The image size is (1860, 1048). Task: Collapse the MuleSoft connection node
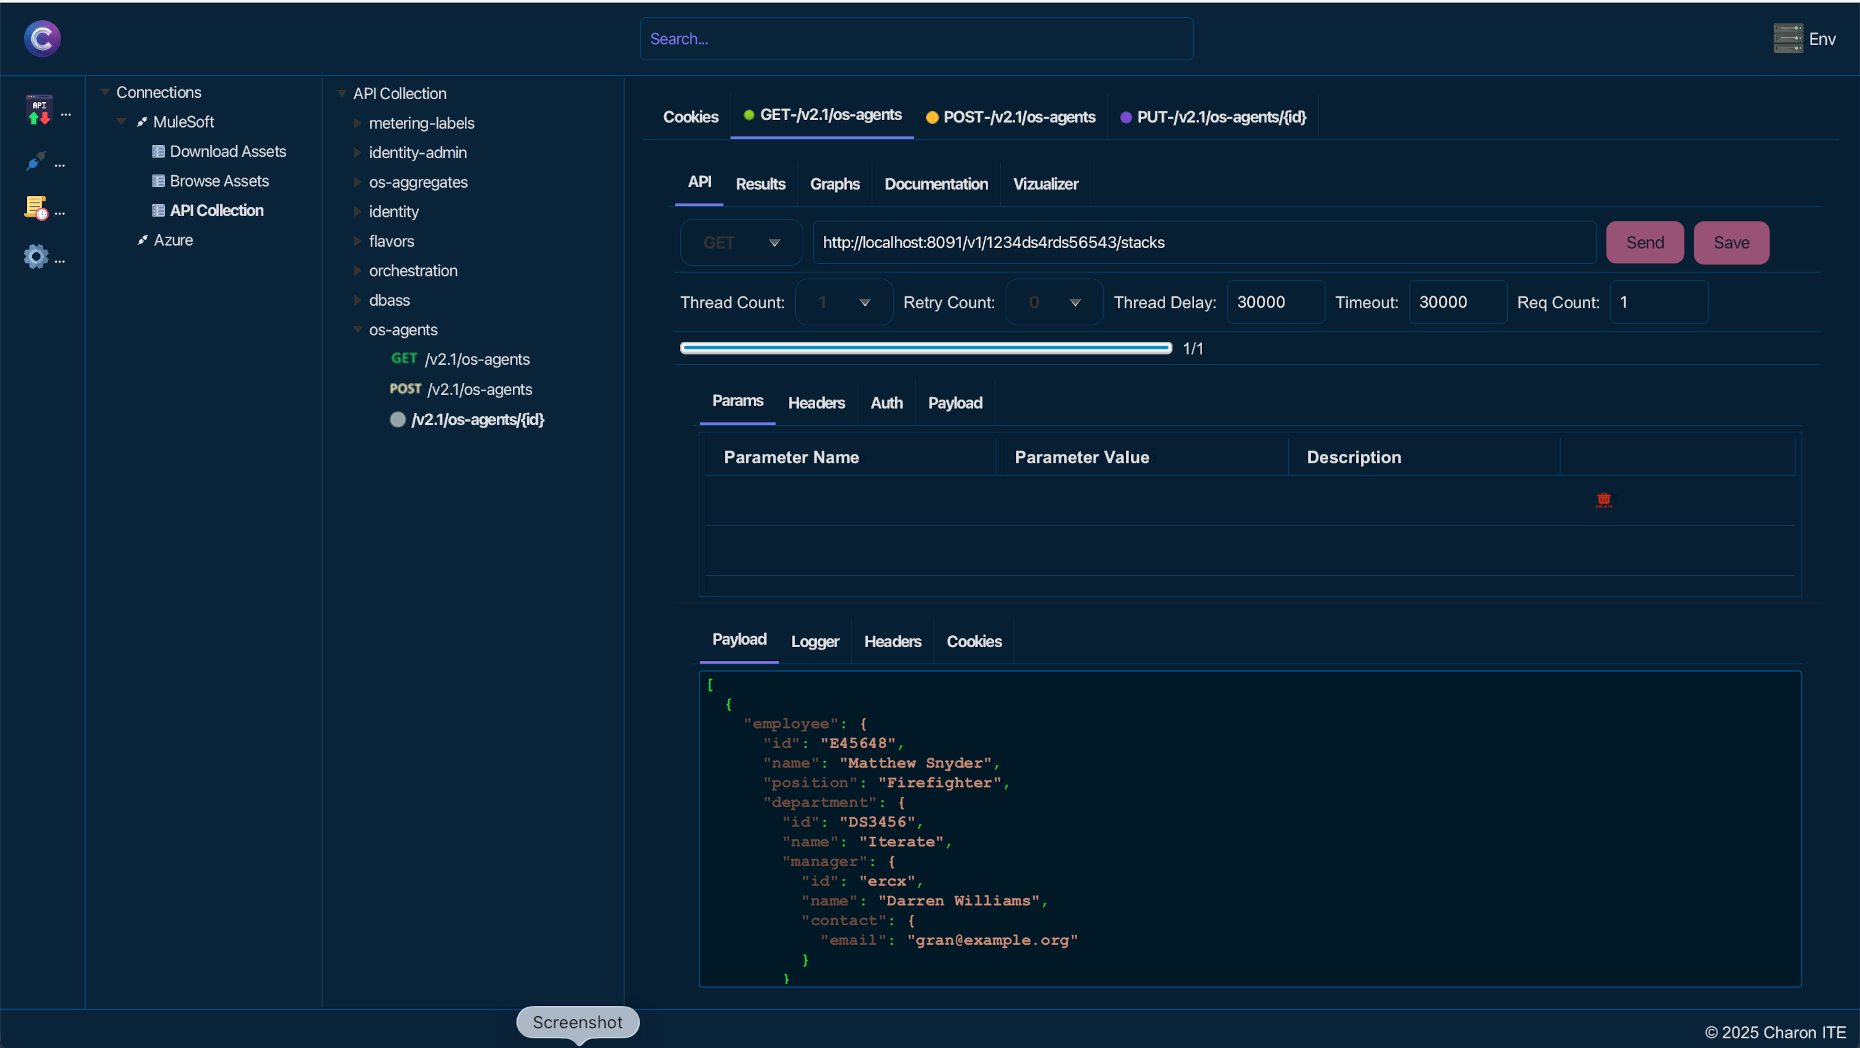(x=122, y=122)
